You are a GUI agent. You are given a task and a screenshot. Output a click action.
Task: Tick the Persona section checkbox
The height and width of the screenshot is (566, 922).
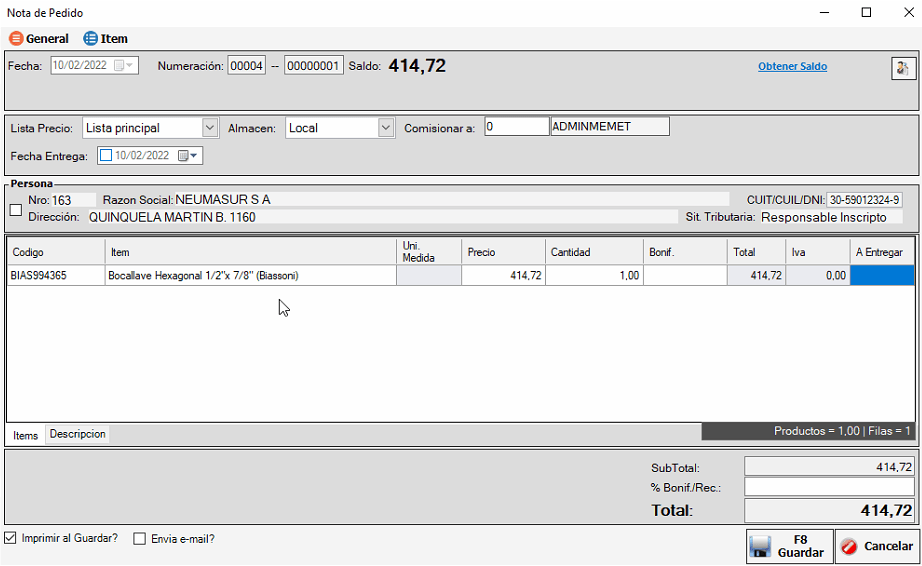[15, 210]
